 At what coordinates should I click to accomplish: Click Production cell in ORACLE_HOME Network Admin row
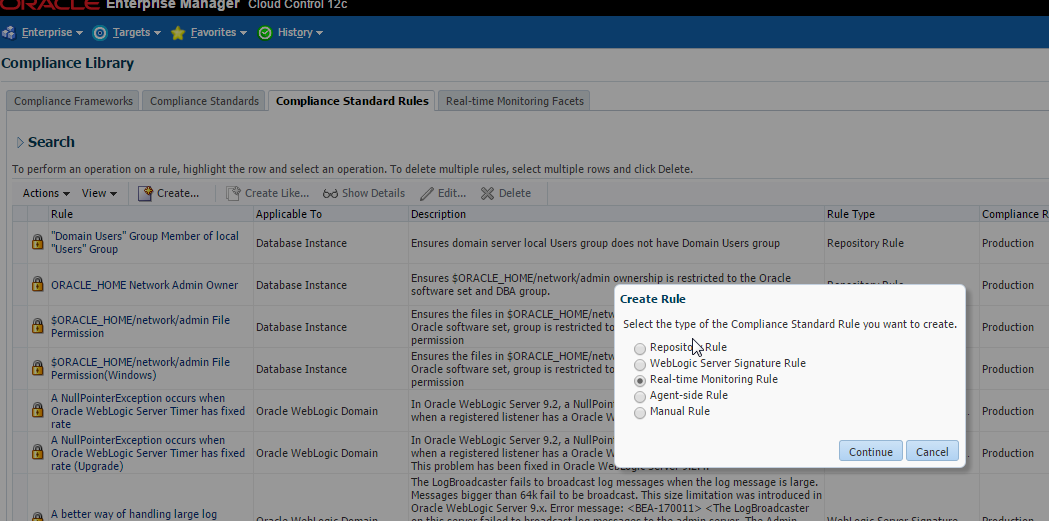[x=1008, y=285]
